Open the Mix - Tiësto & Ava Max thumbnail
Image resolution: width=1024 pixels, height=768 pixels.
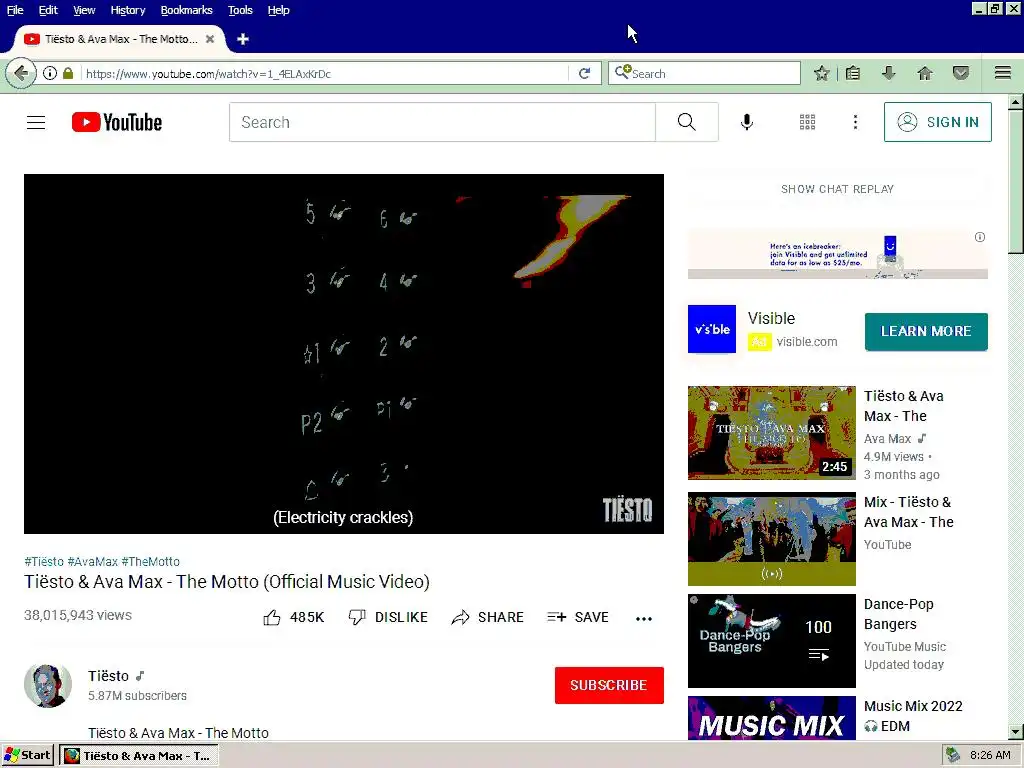pyautogui.click(x=771, y=539)
